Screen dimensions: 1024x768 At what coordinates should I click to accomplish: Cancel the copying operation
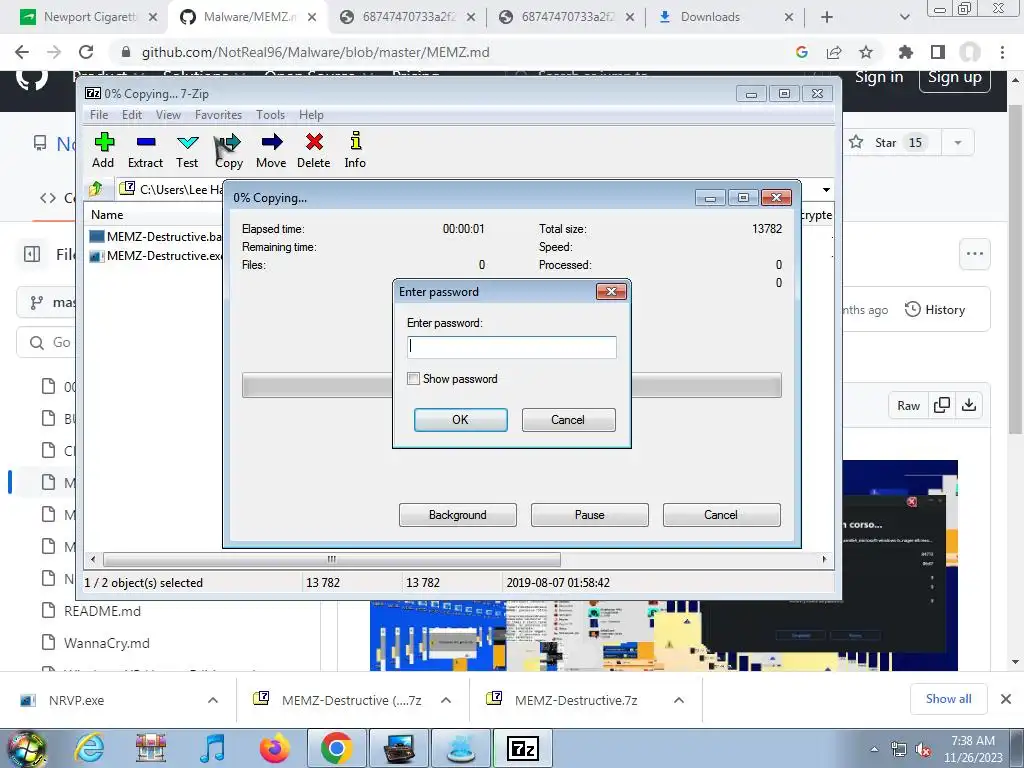click(x=721, y=515)
